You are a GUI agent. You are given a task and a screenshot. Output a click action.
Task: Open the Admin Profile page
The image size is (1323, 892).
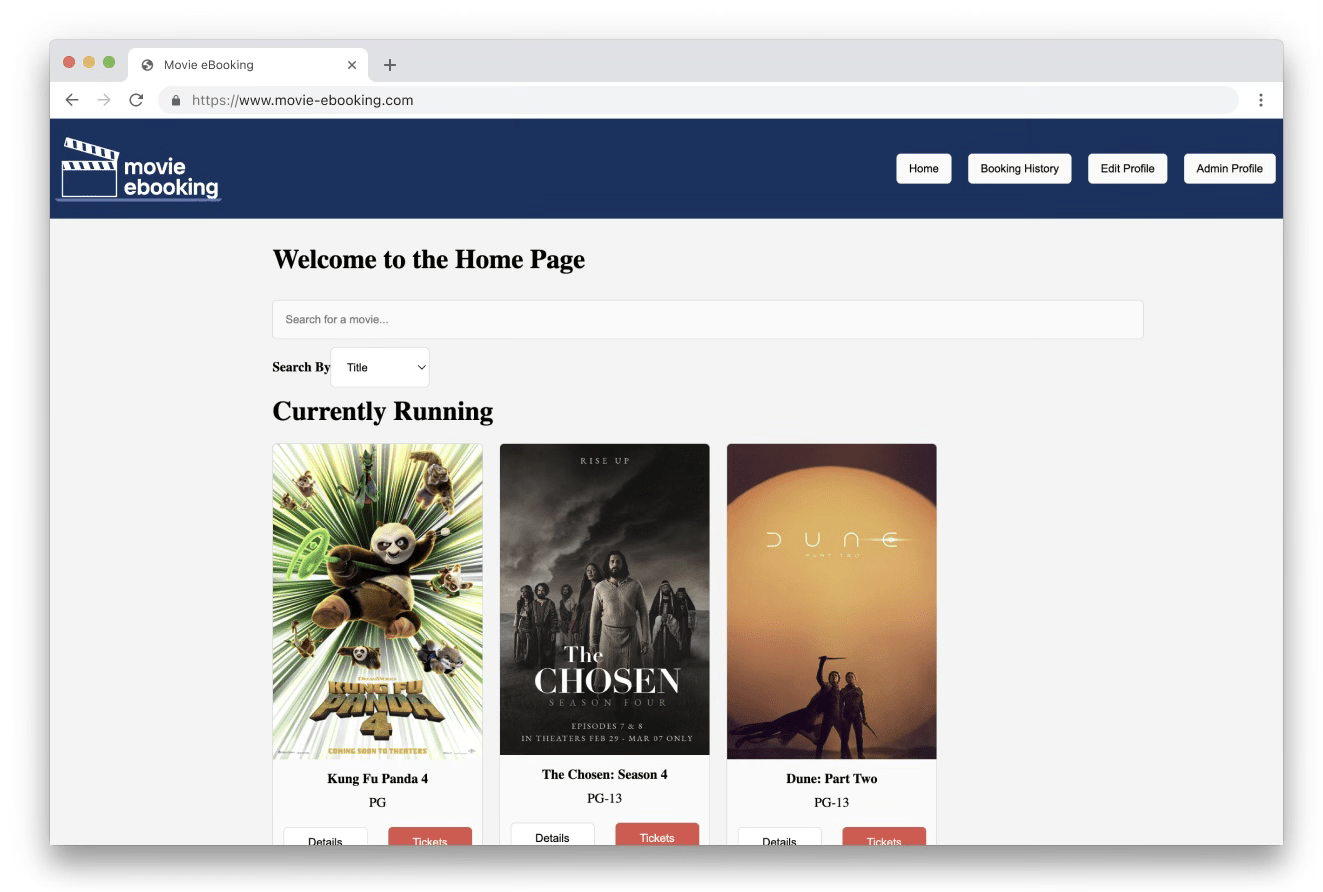1229,168
